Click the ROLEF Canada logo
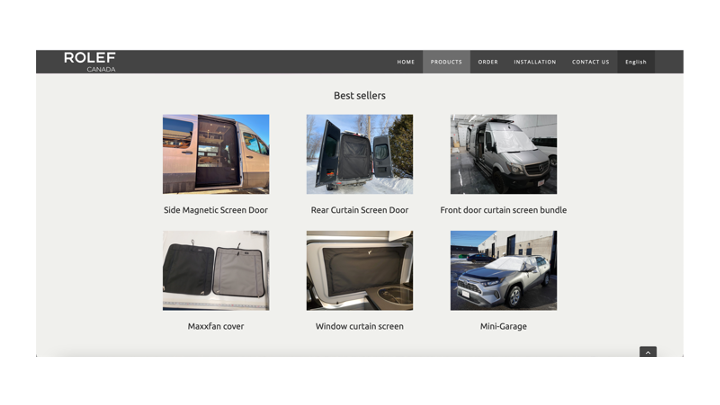 click(90, 62)
